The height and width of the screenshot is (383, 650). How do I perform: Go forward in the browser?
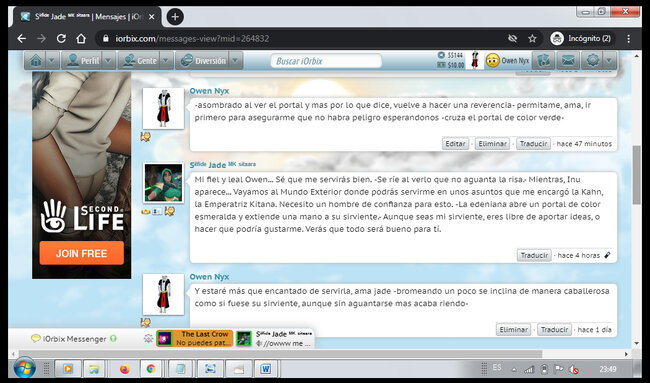pyautogui.click(x=41, y=39)
